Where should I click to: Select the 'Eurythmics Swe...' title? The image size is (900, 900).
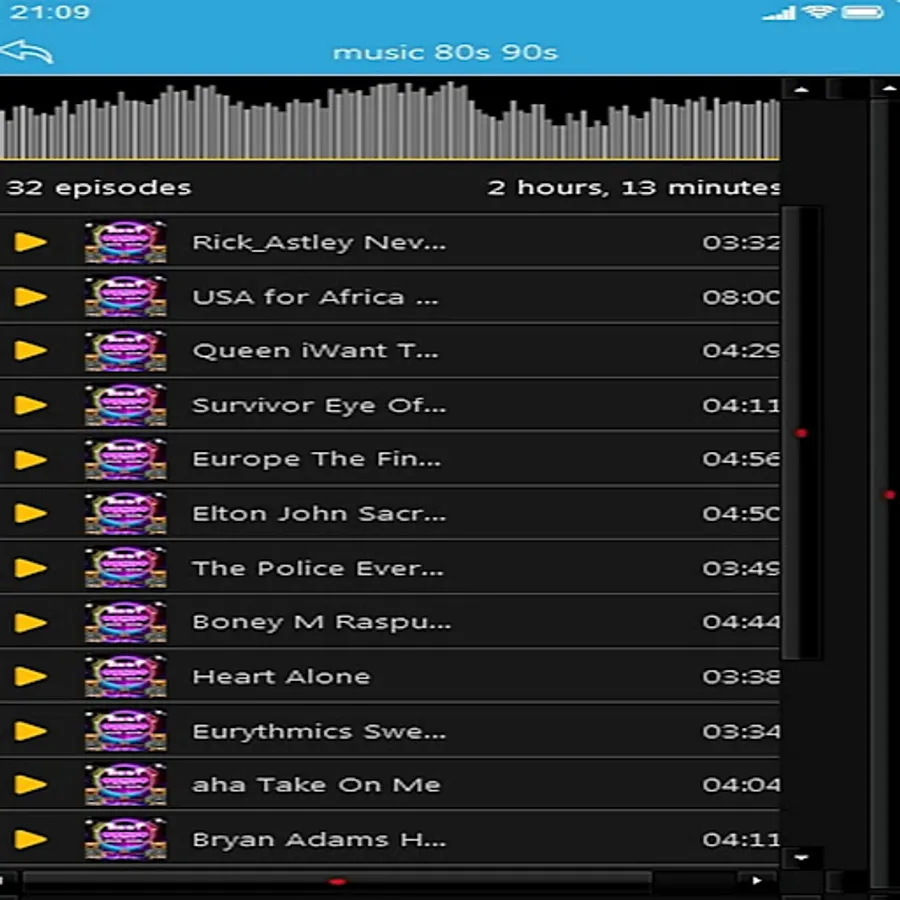pyautogui.click(x=319, y=732)
